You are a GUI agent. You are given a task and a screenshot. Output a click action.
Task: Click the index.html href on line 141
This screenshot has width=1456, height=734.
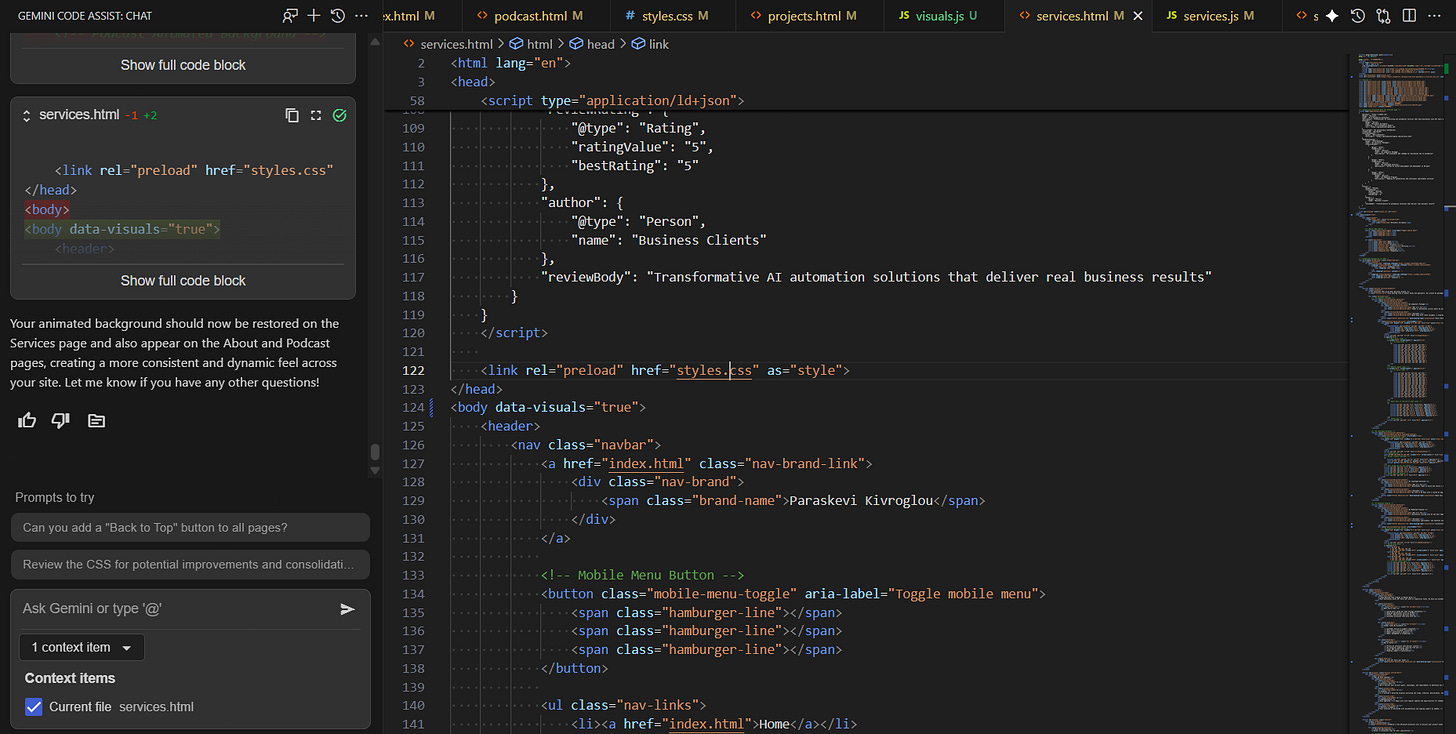(707, 724)
